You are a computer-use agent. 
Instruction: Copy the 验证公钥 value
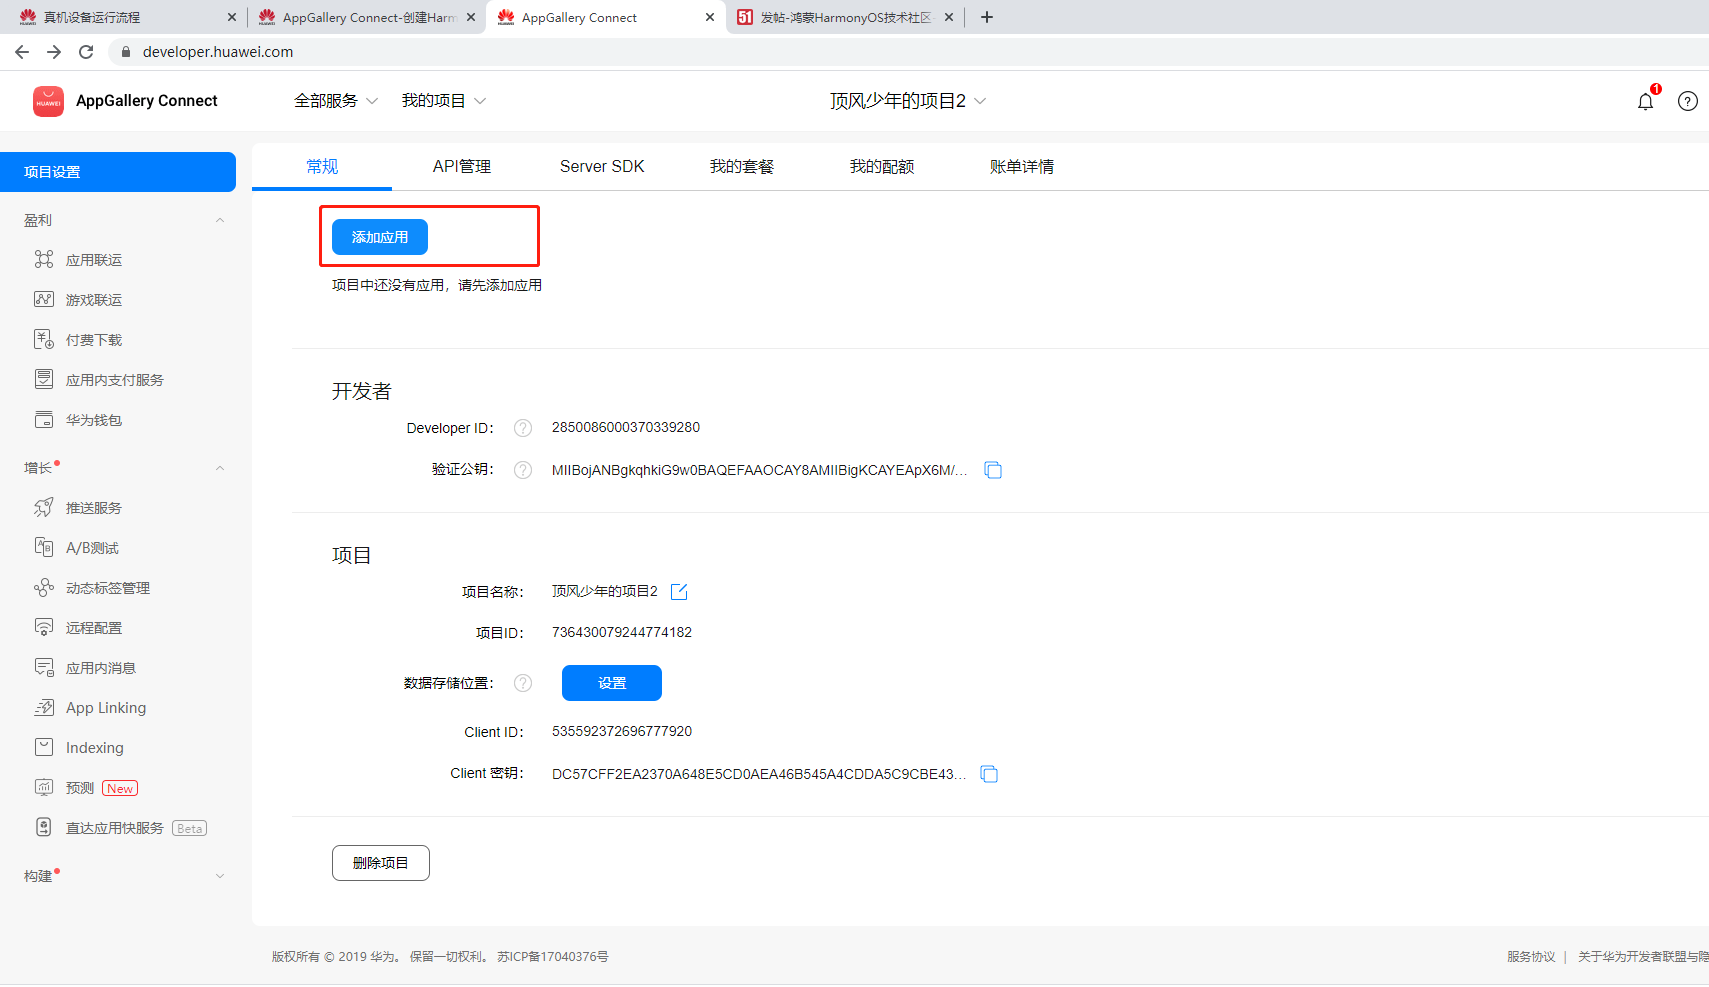[x=993, y=470]
